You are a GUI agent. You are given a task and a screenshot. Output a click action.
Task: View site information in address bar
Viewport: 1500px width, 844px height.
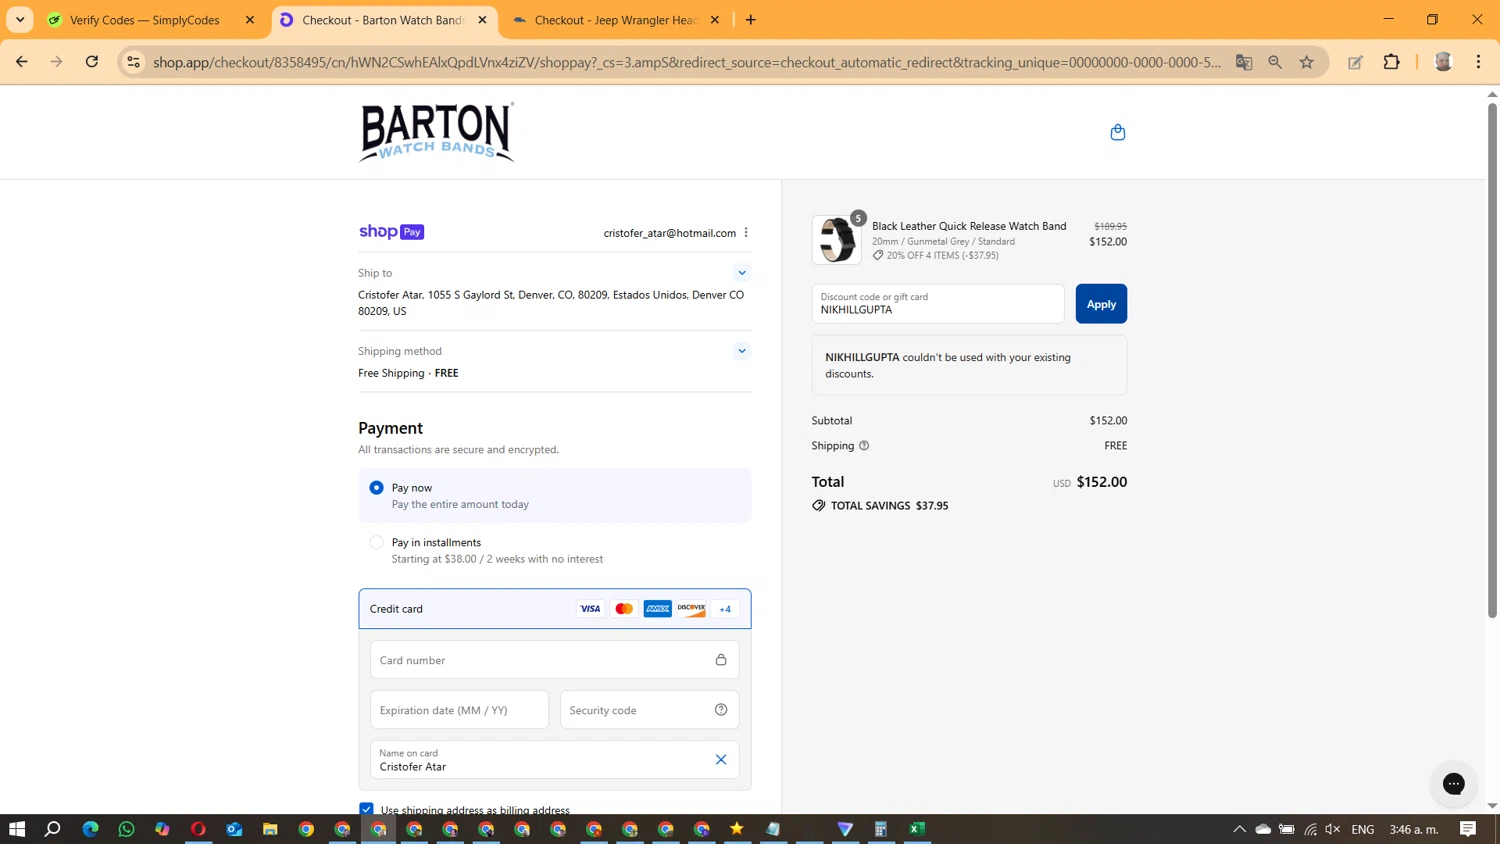point(133,62)
